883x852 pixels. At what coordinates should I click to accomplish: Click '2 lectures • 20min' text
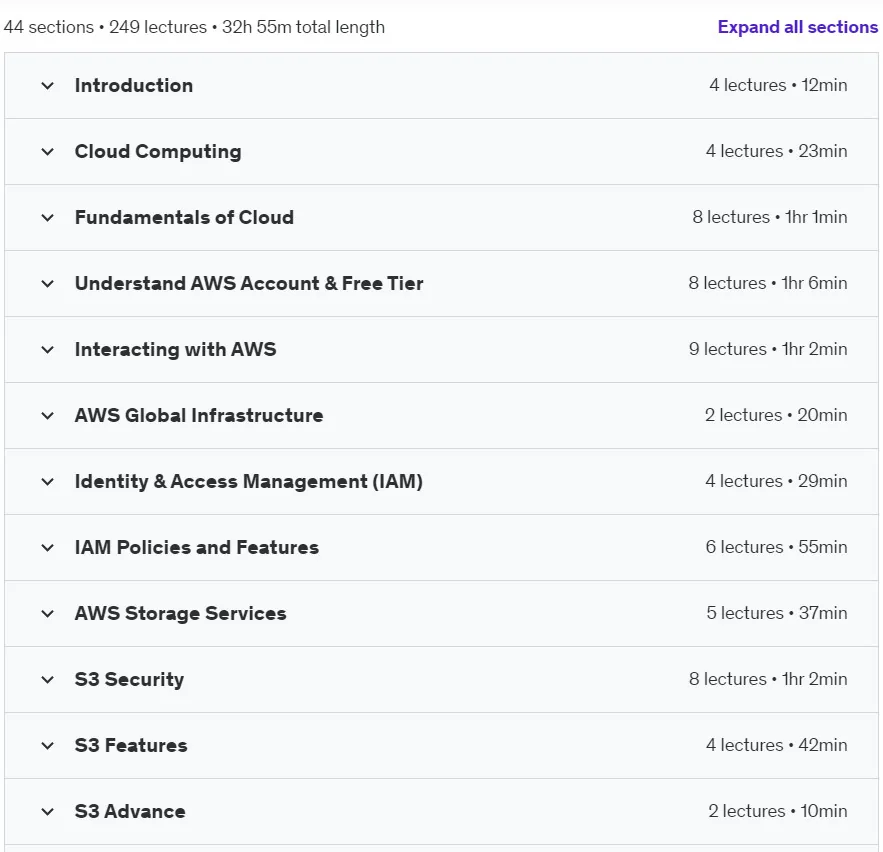776,415
